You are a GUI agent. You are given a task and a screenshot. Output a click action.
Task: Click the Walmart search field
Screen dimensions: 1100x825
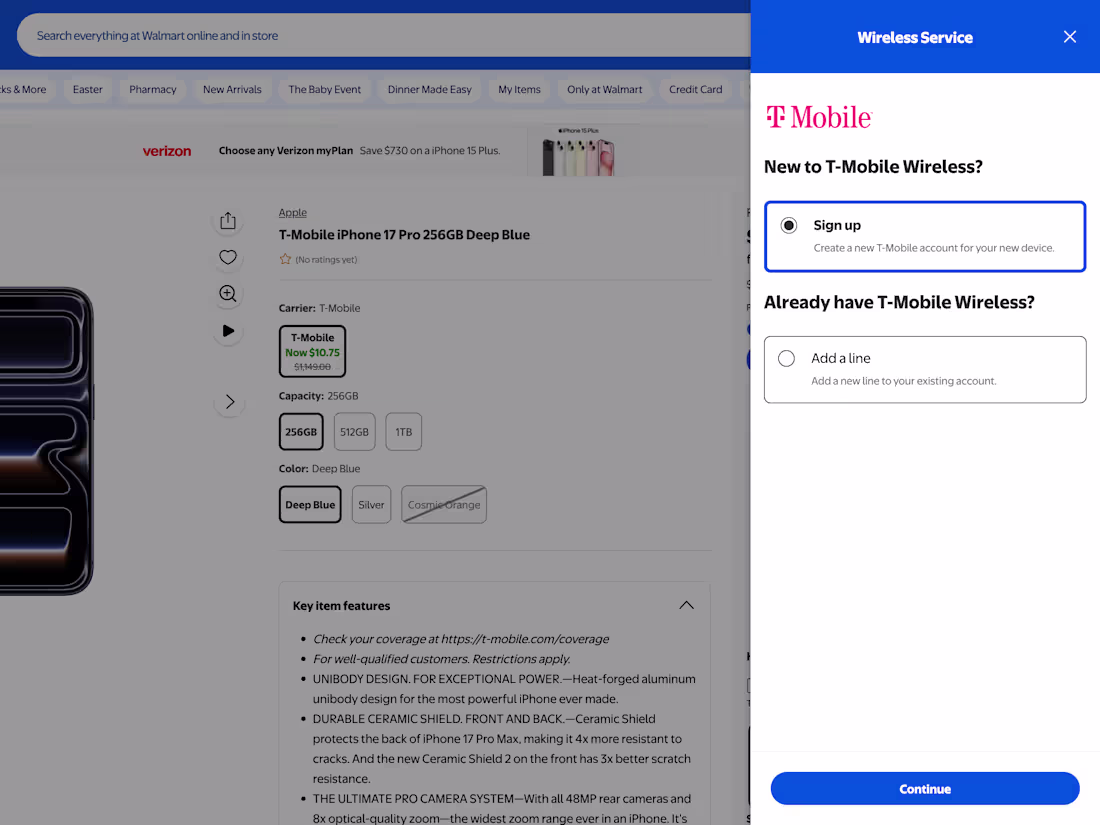(x=383, y=35)
